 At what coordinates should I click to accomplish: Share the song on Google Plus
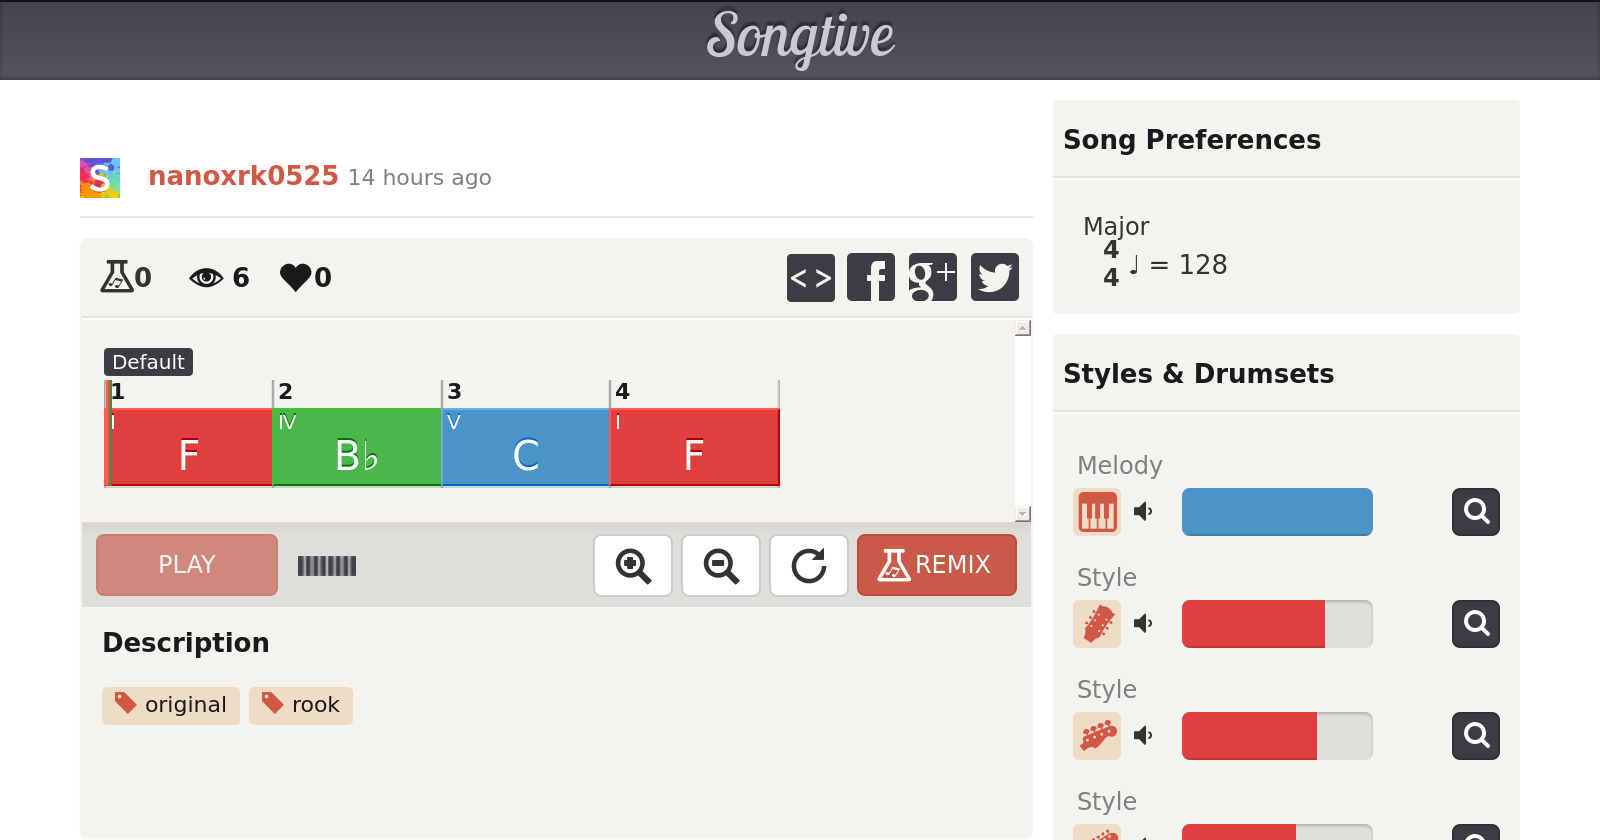(933, 277)
